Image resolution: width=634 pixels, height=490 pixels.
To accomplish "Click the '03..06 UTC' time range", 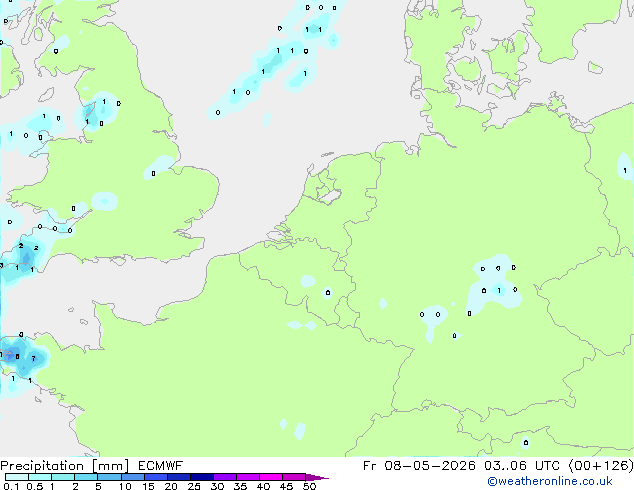I will 522,466.
